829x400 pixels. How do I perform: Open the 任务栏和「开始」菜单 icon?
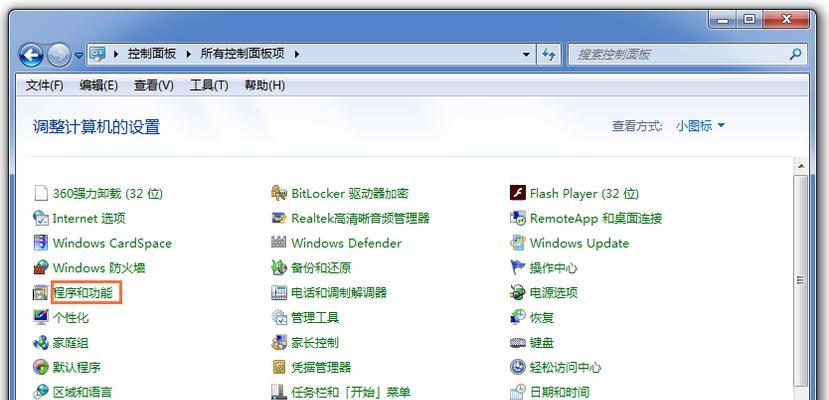coord(279,392)
